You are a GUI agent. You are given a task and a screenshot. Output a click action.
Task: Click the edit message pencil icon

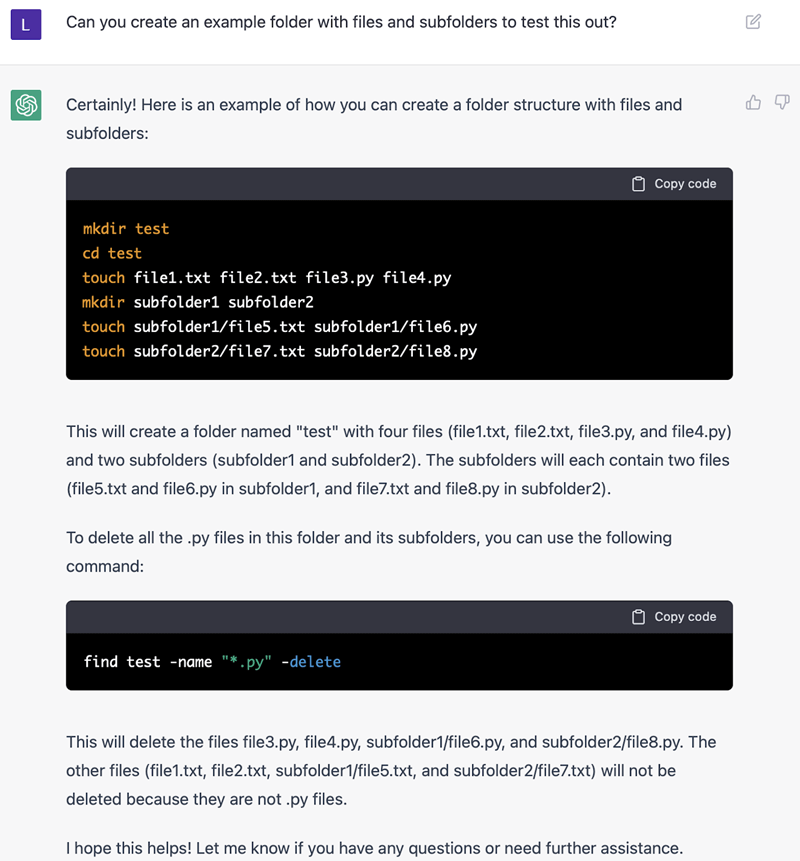pos(754,22)
